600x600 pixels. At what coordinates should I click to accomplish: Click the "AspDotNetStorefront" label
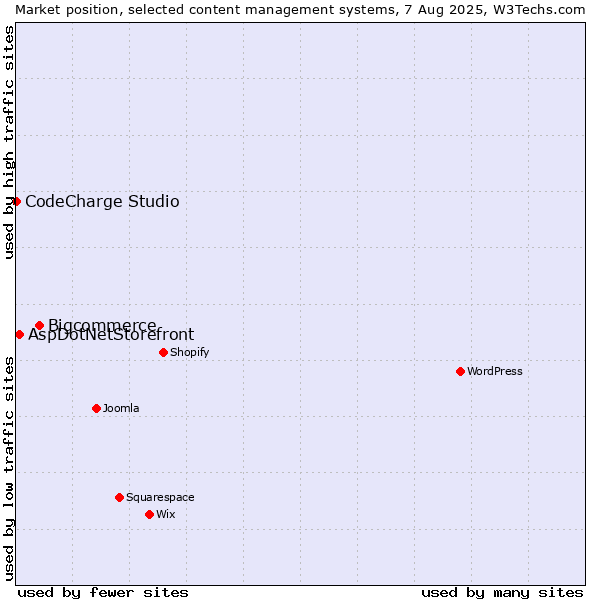click(111, 335)
